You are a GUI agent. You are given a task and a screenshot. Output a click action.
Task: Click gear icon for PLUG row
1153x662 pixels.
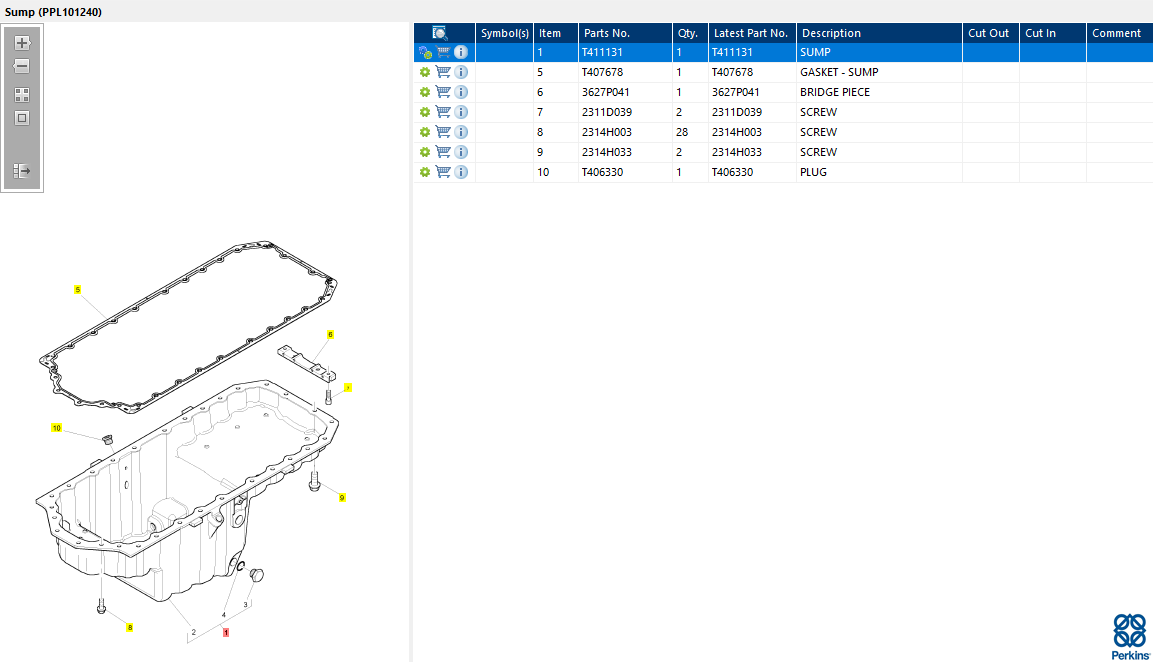tap(425, 172)
